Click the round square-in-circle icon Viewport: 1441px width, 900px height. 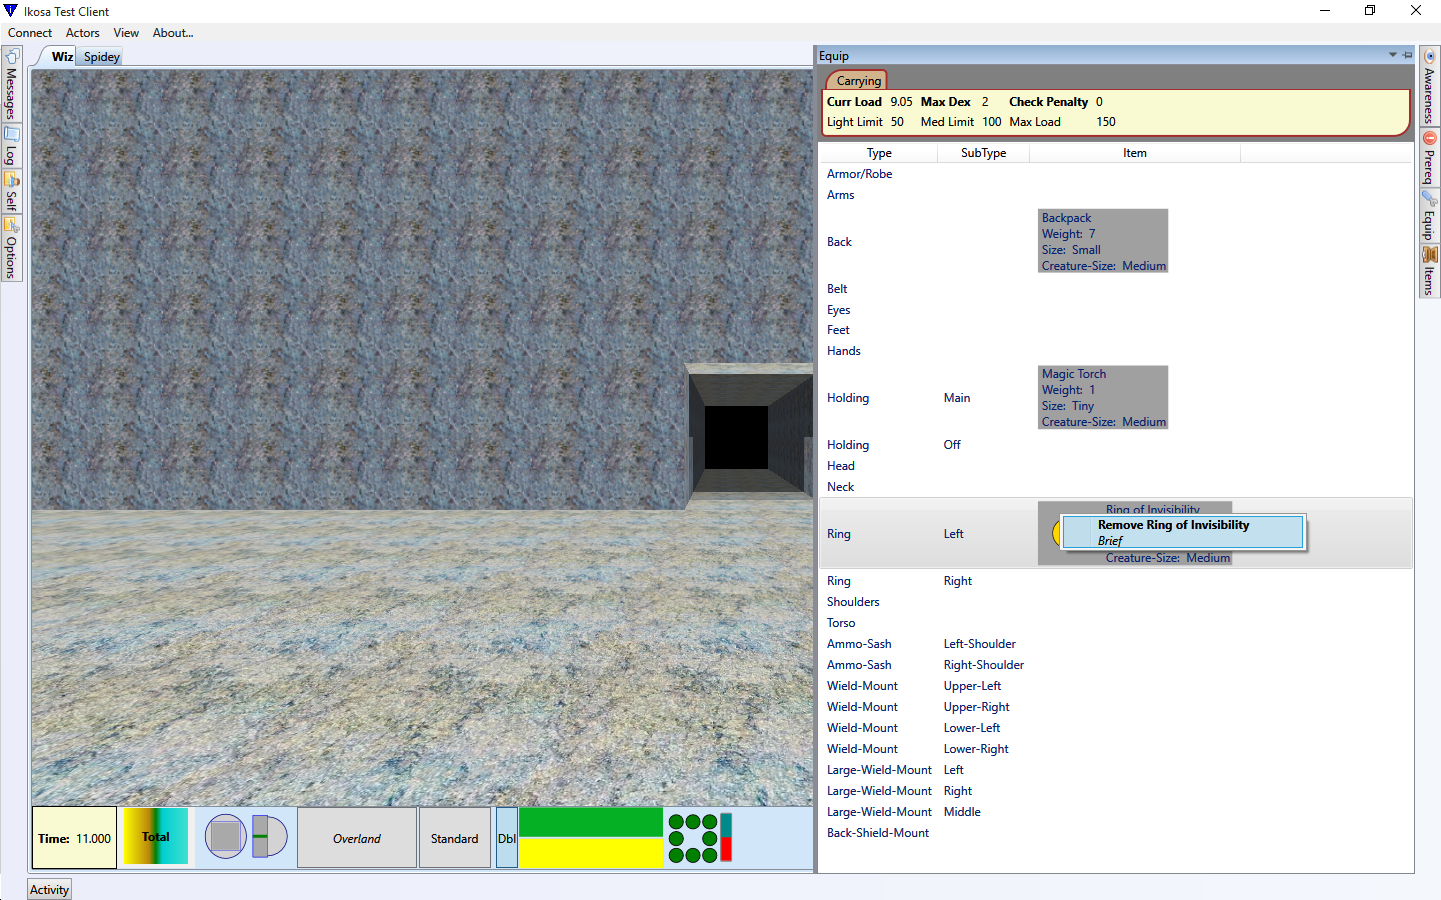pos(225,836)
